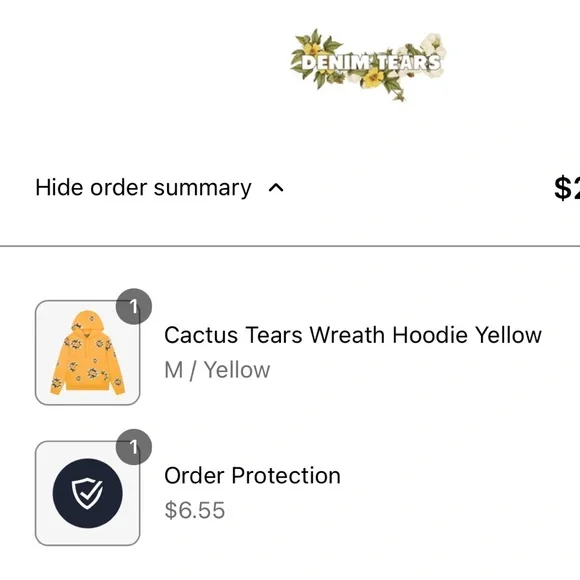The width and height of the screenshot is (580, 580).
Task: Click the Hide order summary text
Action: (x=143, y=188)
